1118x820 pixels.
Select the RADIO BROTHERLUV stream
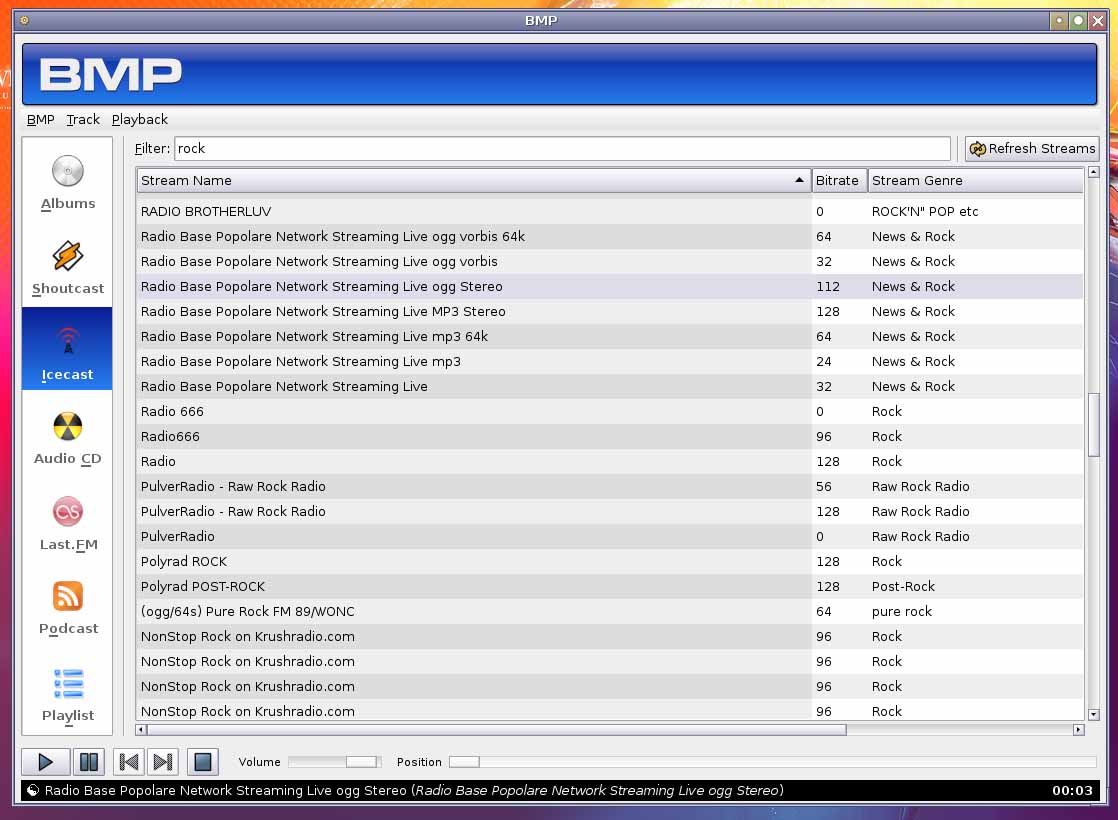point(610,211)
